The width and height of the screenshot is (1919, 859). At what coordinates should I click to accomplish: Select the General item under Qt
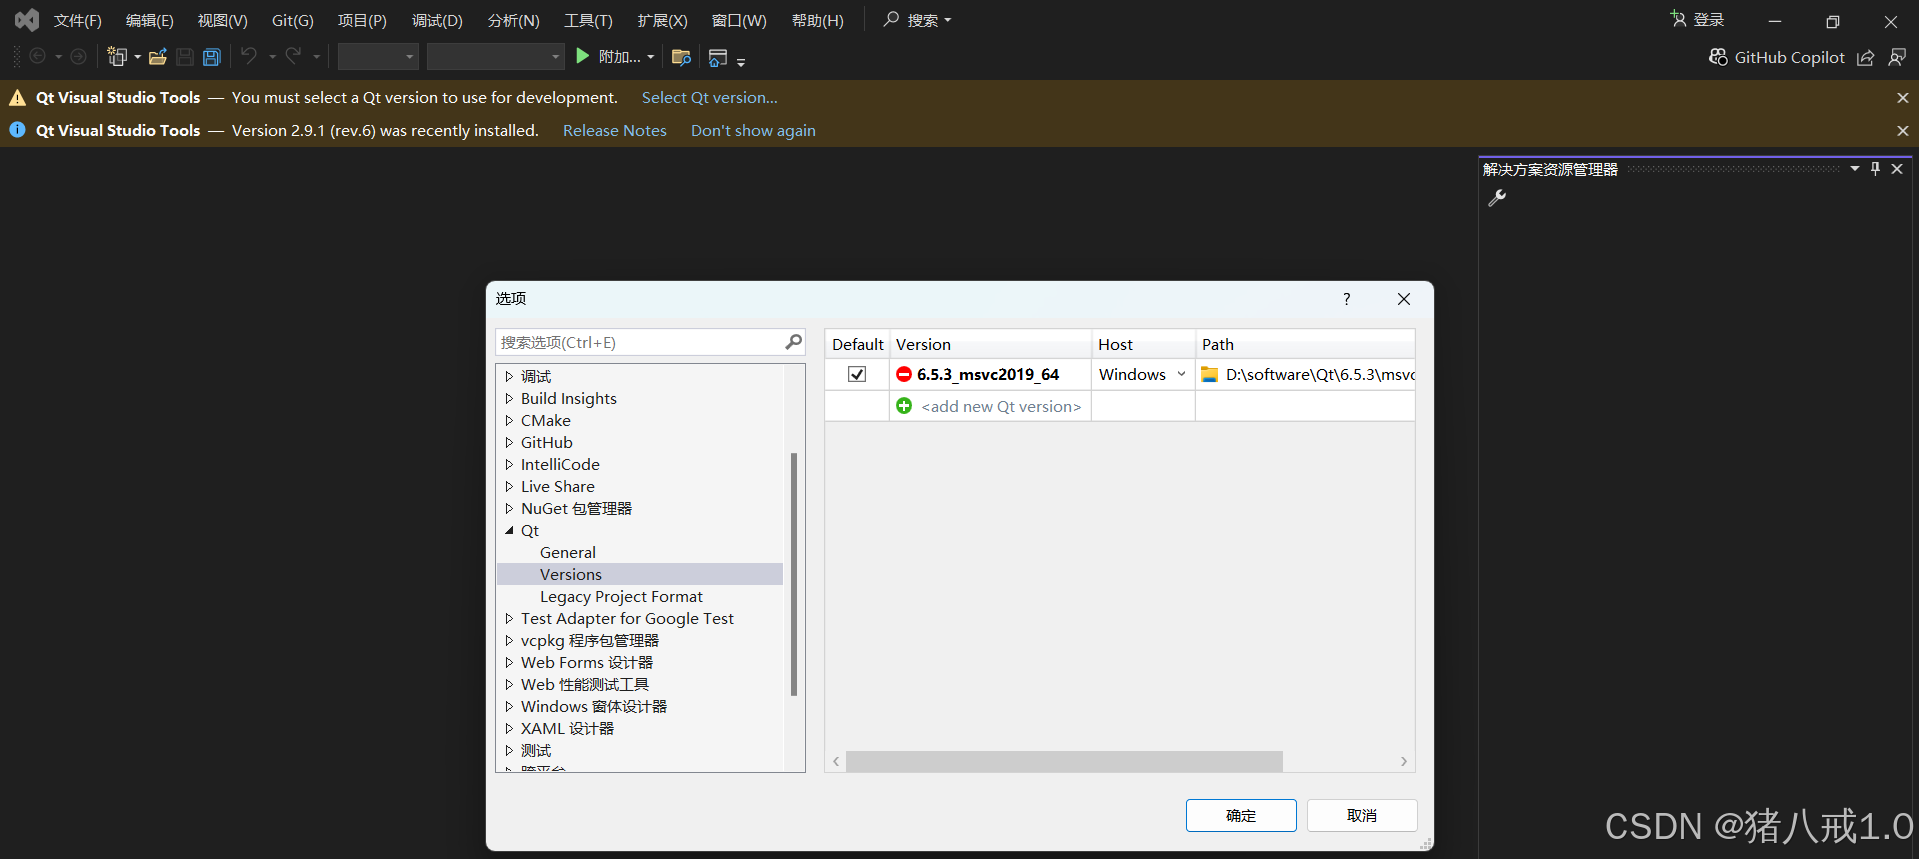(x=568, y=552)
